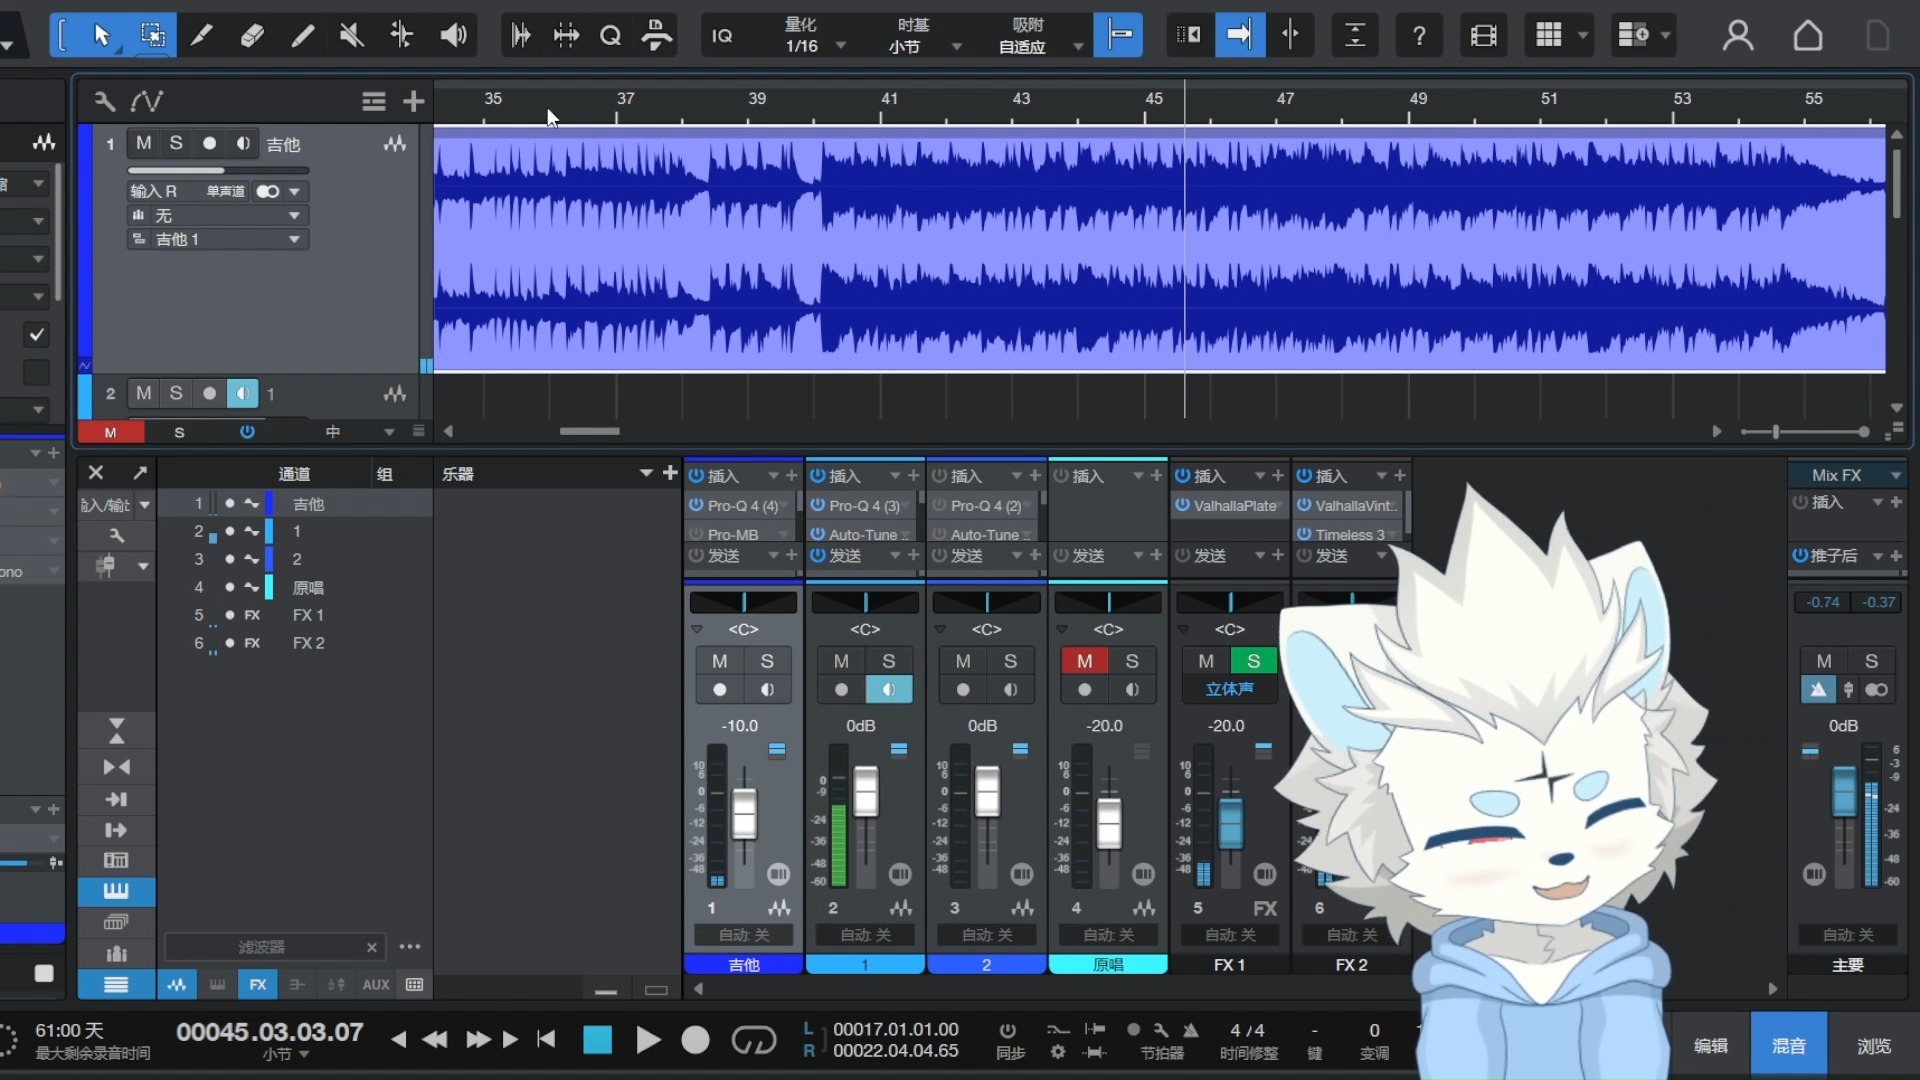The height and width of the screenshot is (1080, 1920).
Task: Select the Bend tool
Action: [x=402, y=35]
